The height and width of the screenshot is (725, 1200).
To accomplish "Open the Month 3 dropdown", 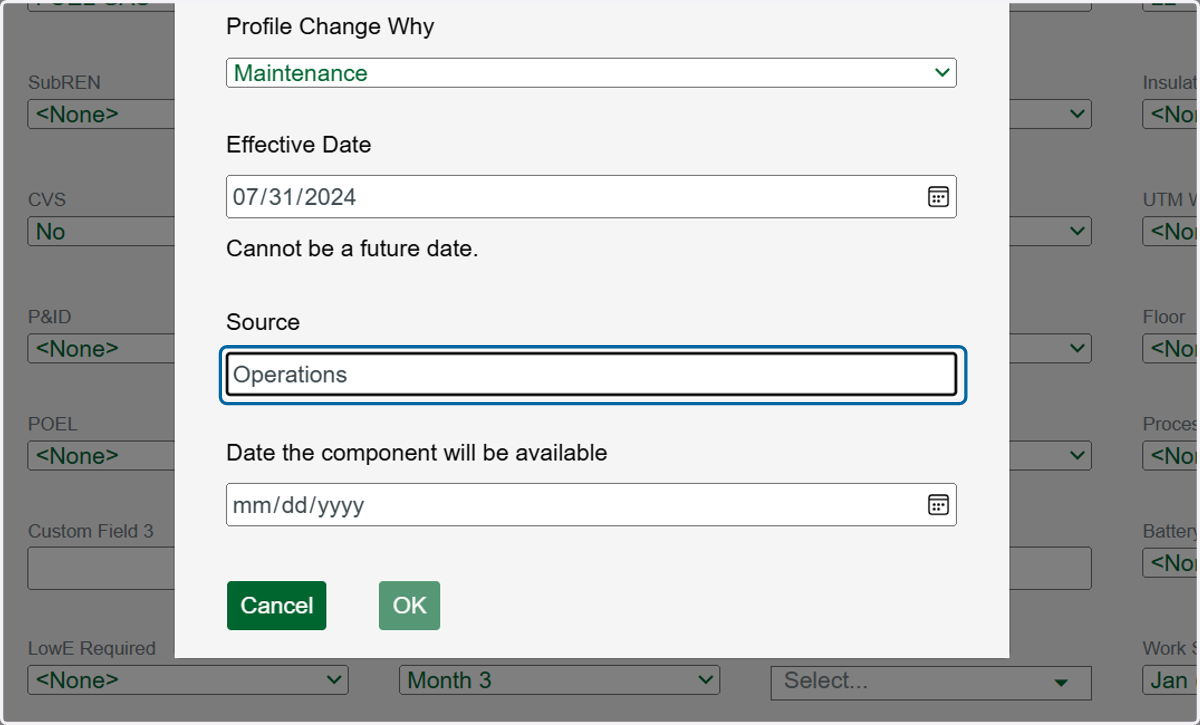I will coord(559,680).
